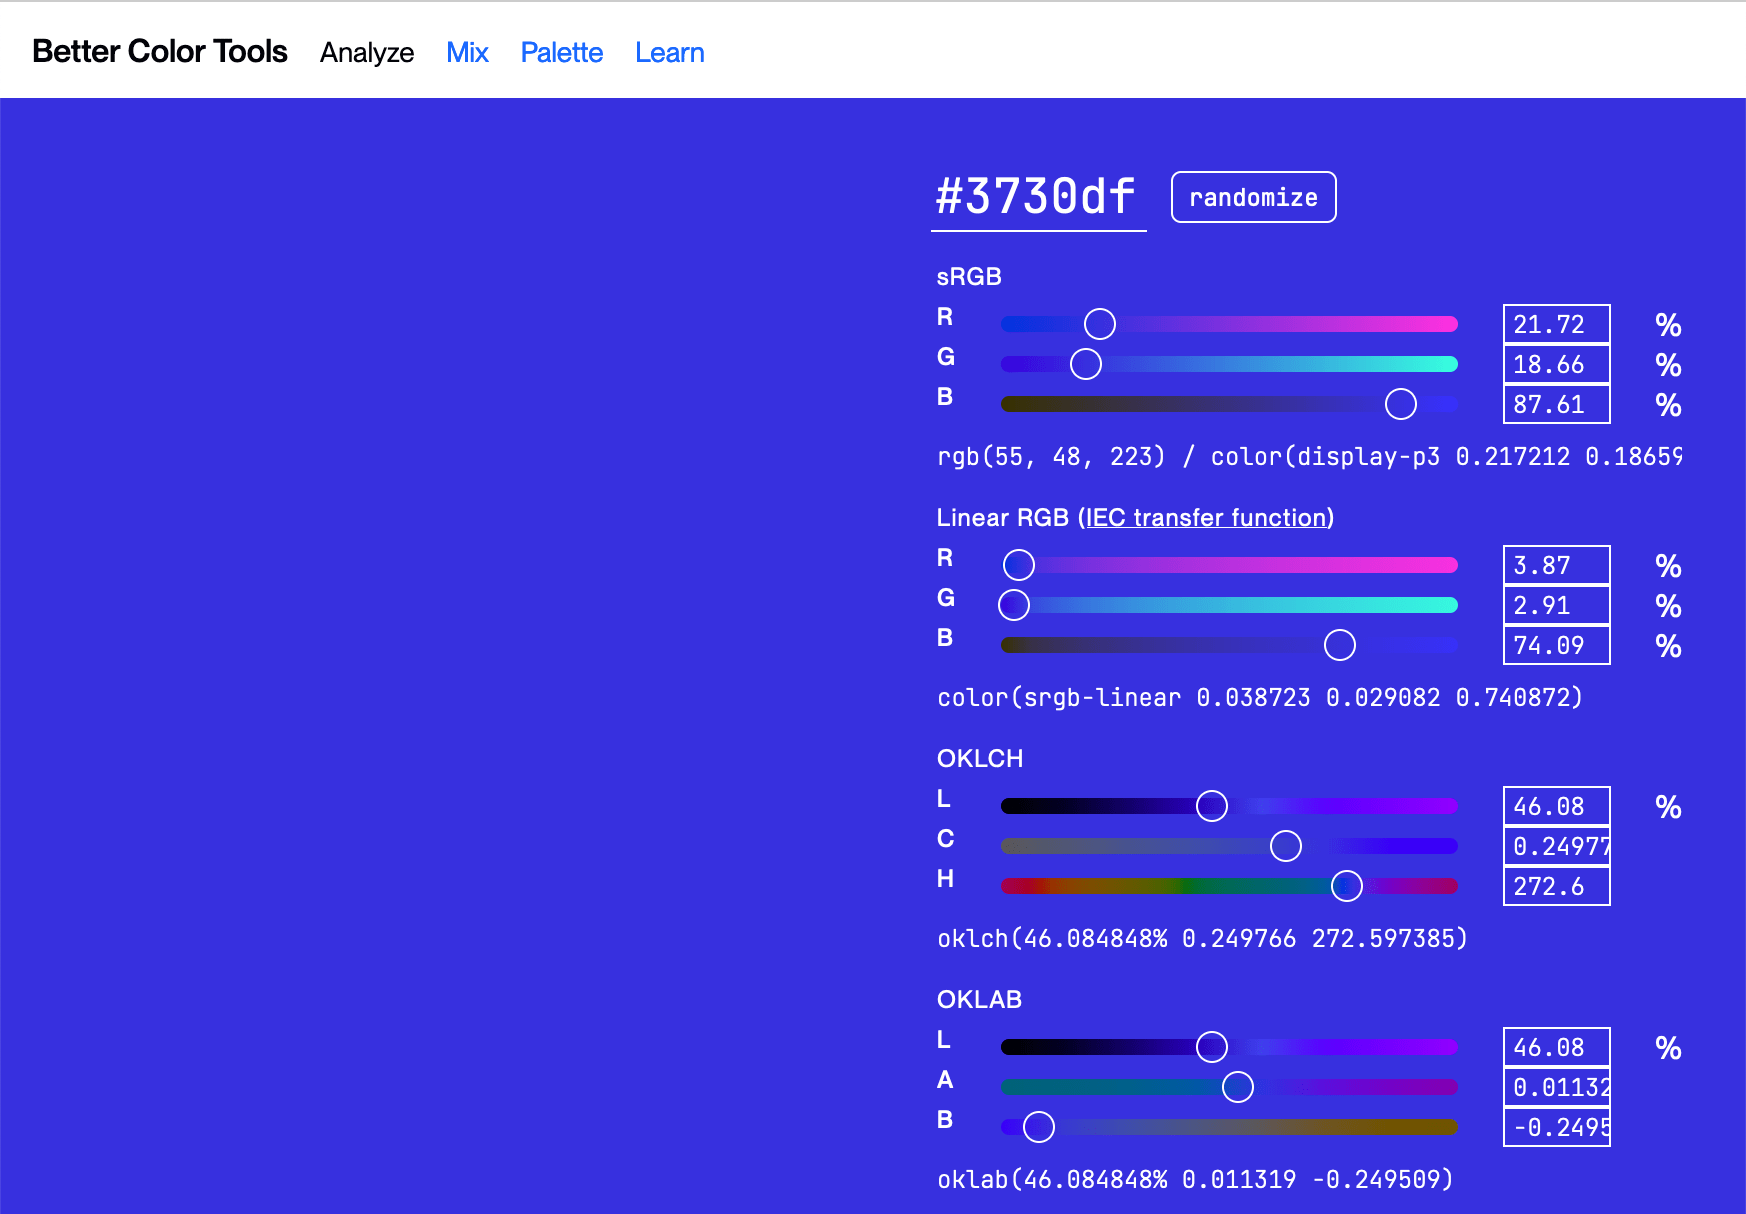Move the Linear RGB blue slider handle

click(x=1340, y=645)
